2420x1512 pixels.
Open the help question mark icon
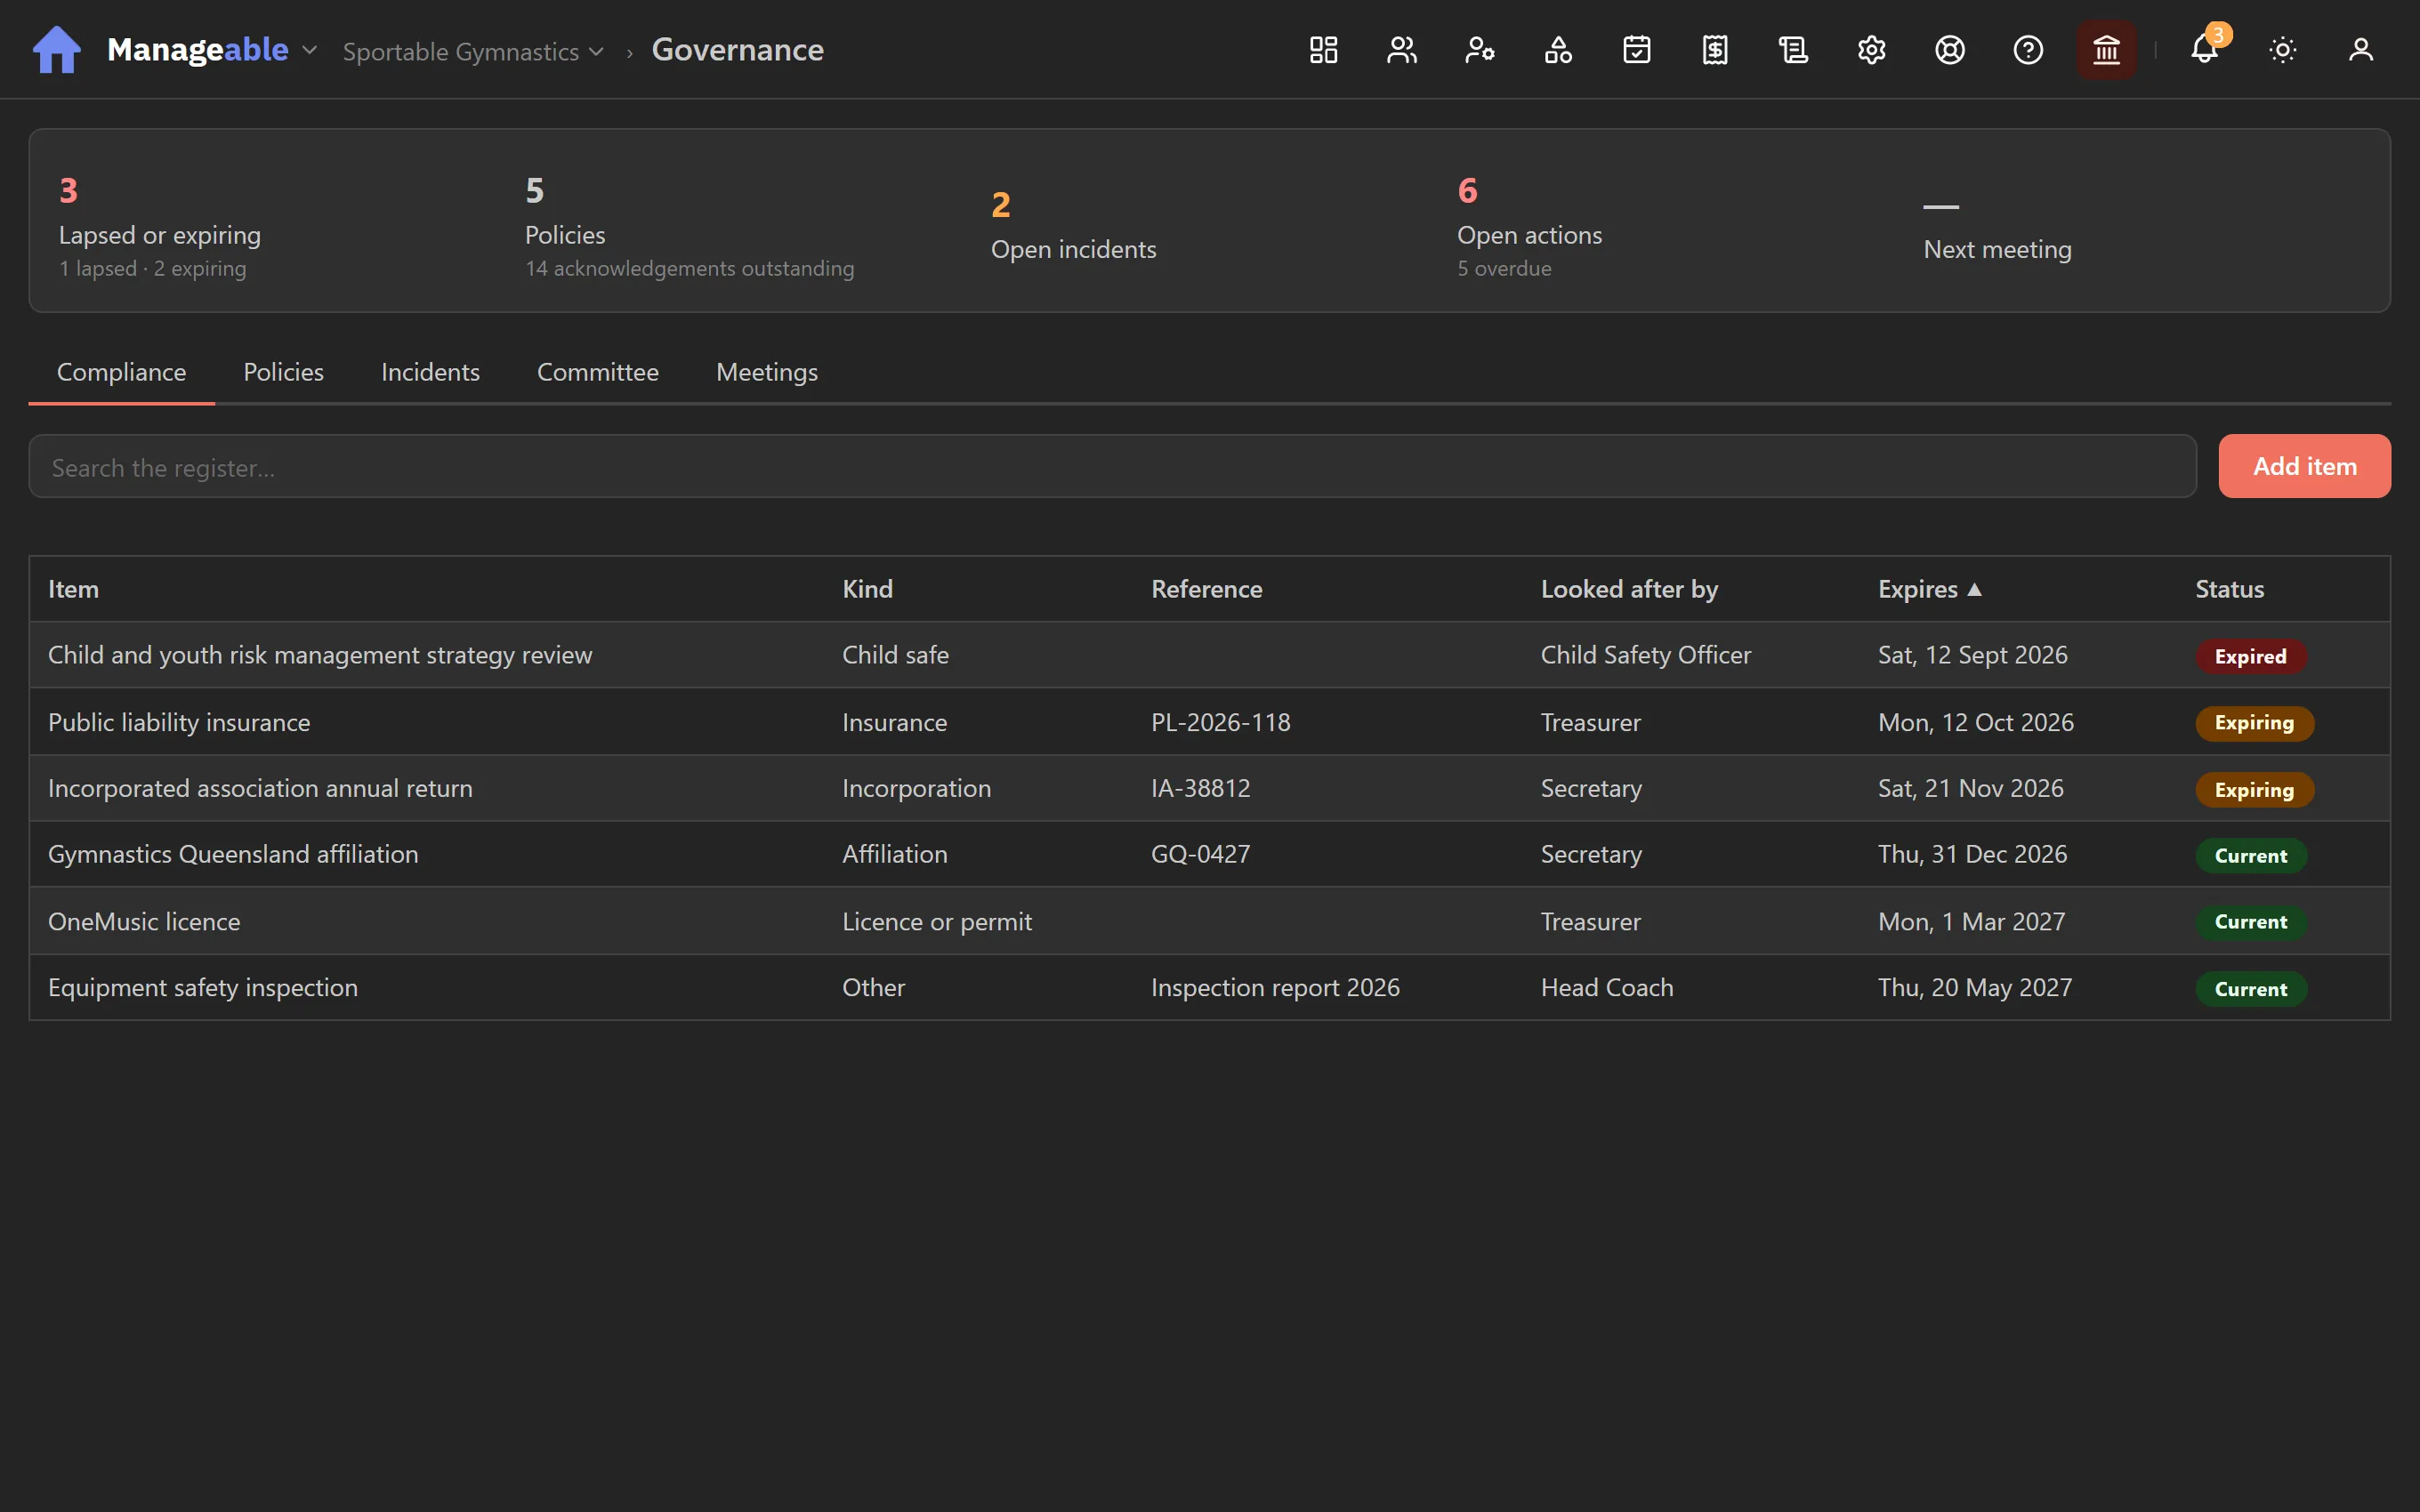[x=2028, y=50]
